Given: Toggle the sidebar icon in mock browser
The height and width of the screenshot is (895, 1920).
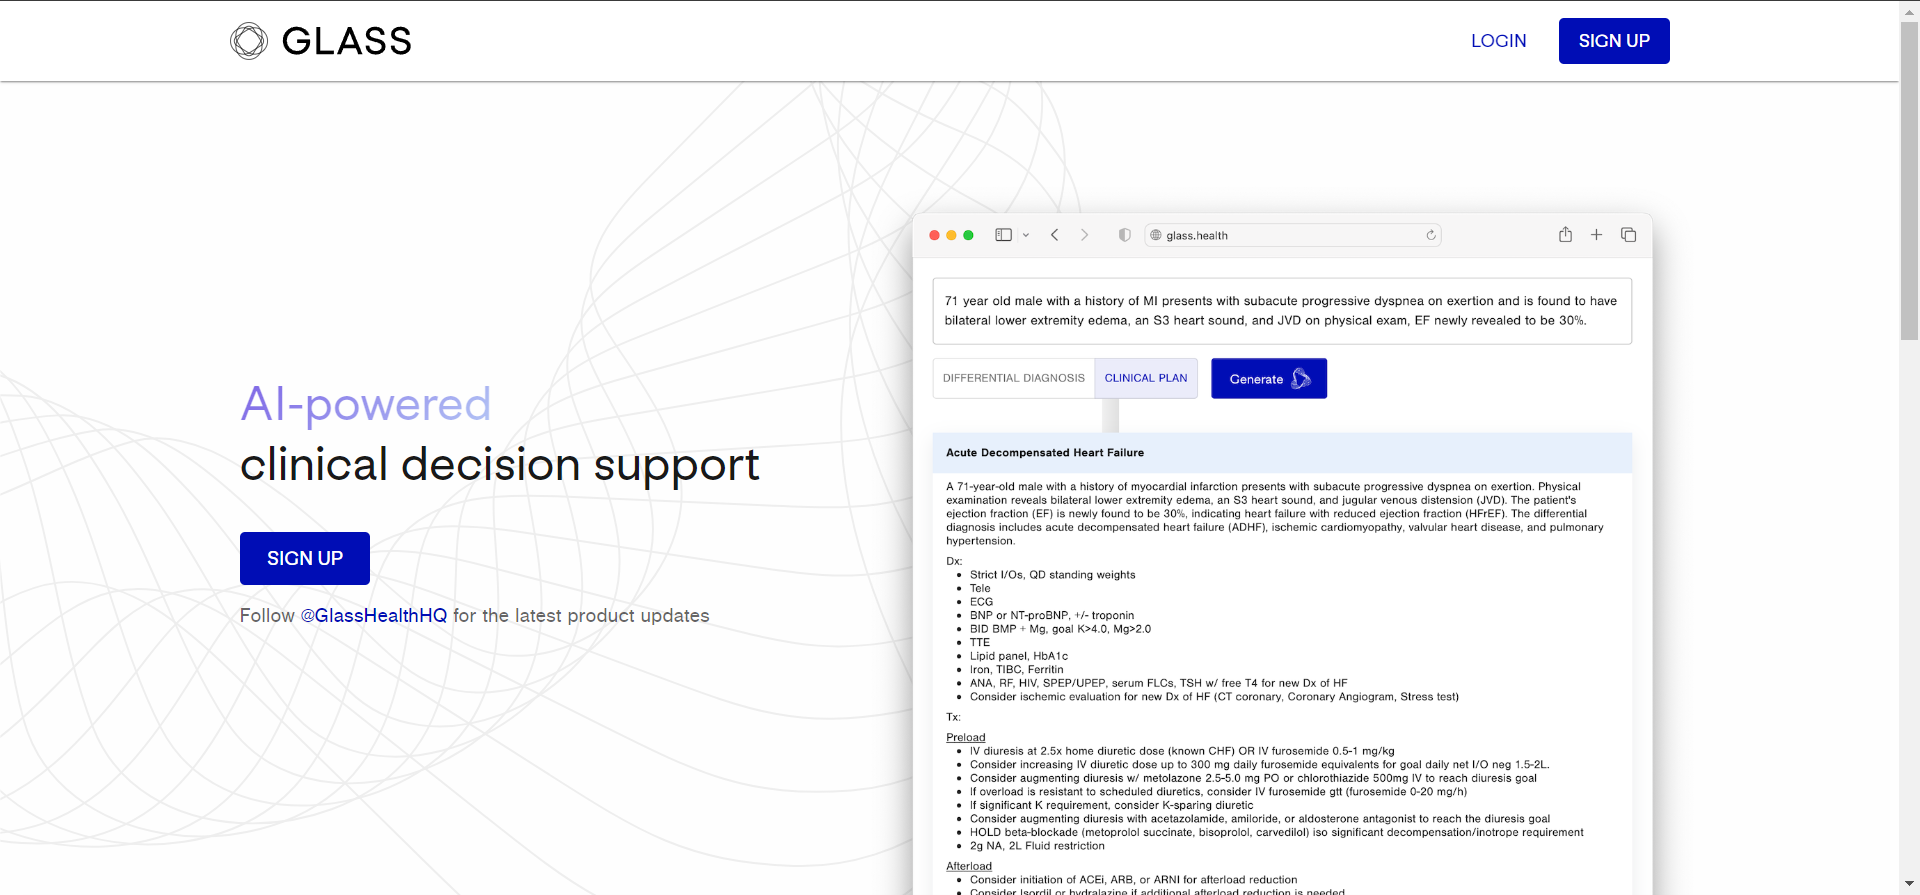Looking at the screenshot, I should coord(1003,235).
